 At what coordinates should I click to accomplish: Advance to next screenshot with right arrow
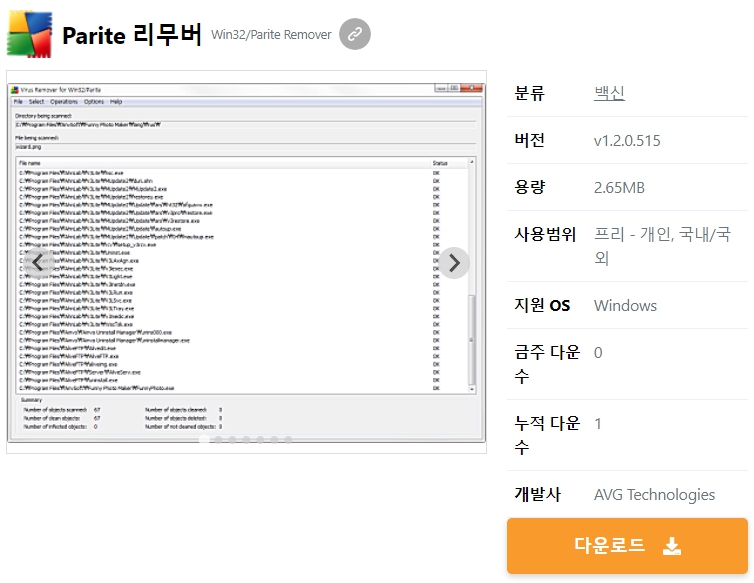454,263
